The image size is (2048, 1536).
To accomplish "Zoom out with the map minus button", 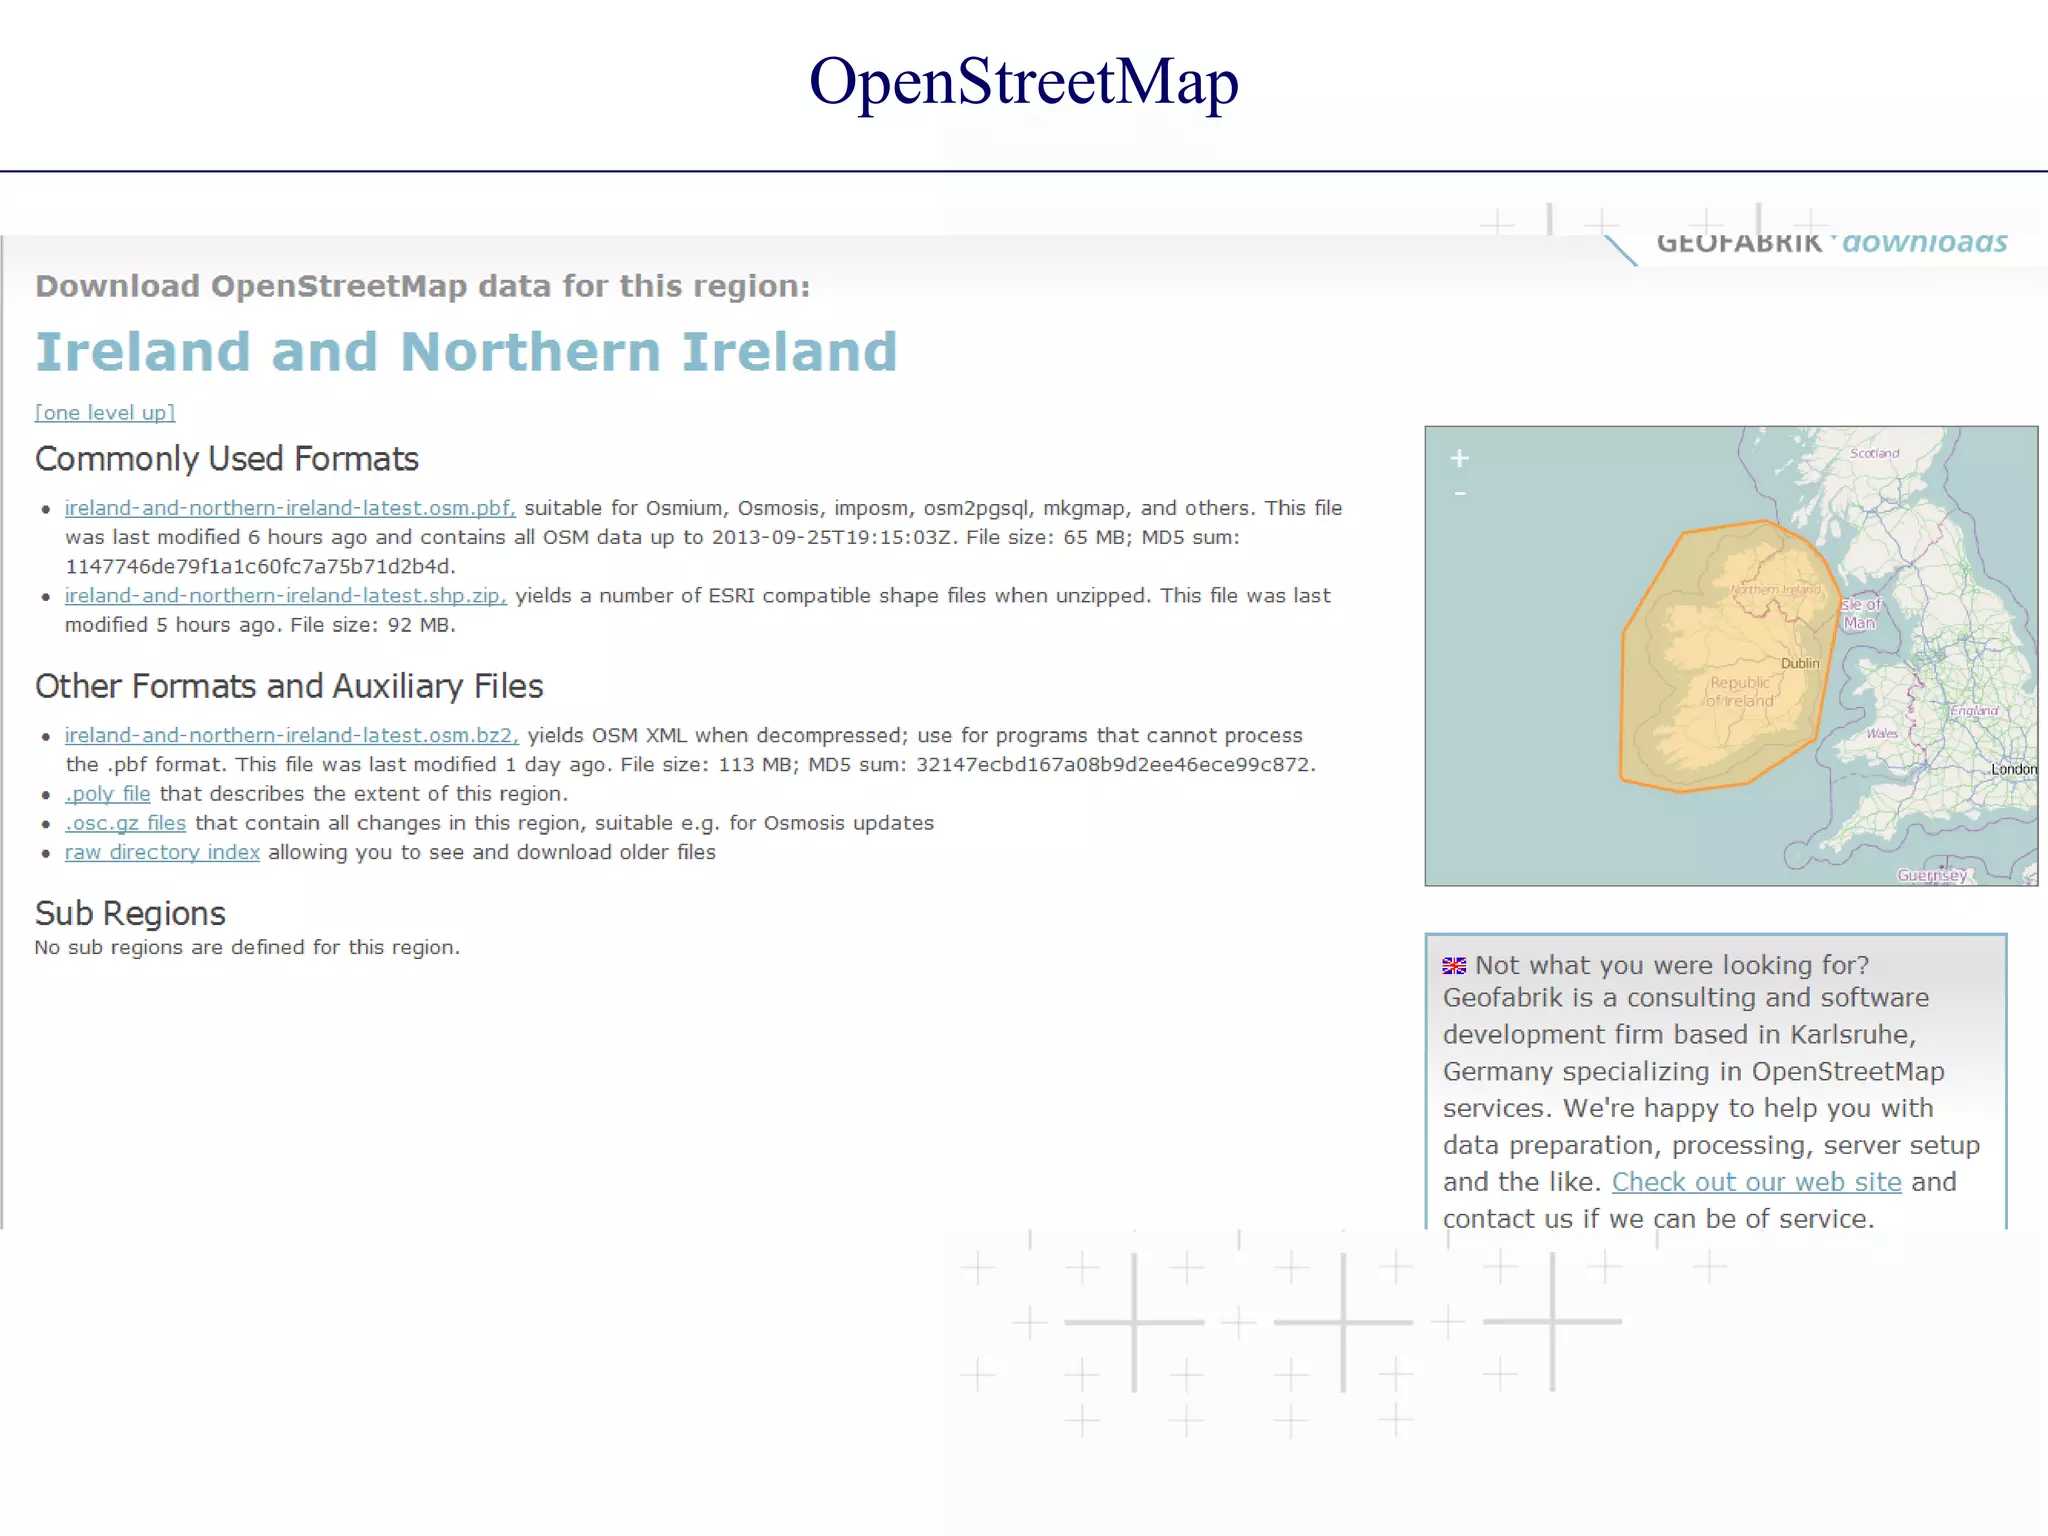I will point(1460,494).
